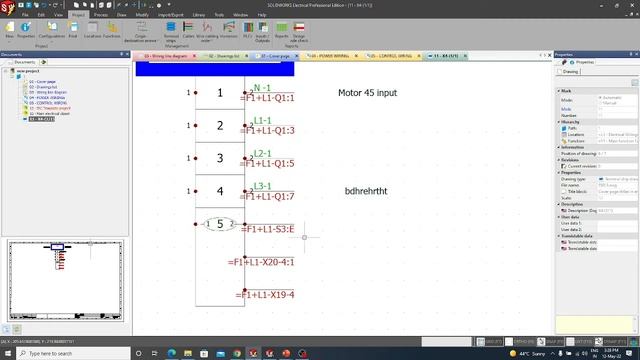Select Manual mark mode radio button
The height and width of the screenshot is (360, 640).
(600, 103)
